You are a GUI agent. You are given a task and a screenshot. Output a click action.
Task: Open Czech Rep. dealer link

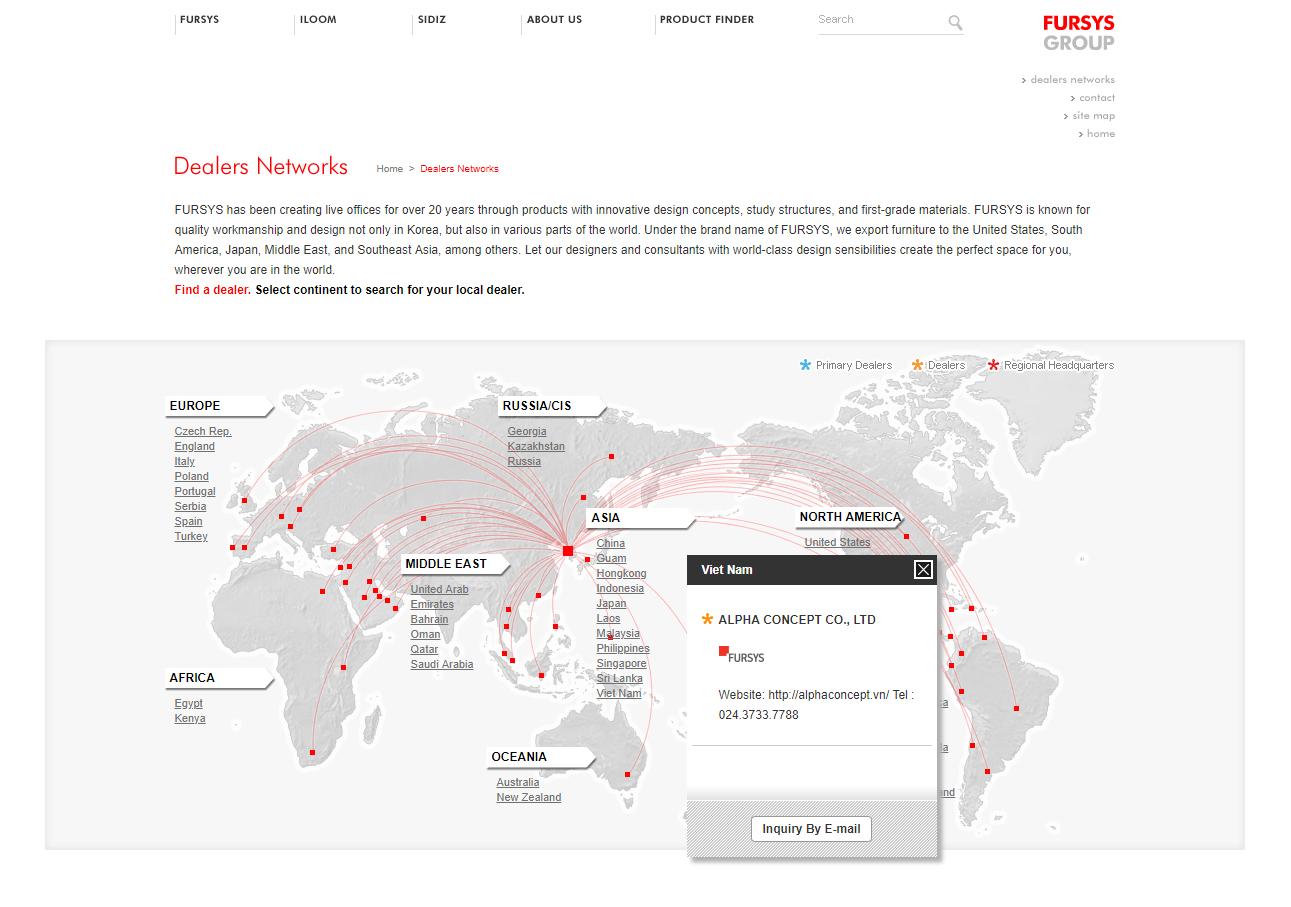tap(203, 432)
